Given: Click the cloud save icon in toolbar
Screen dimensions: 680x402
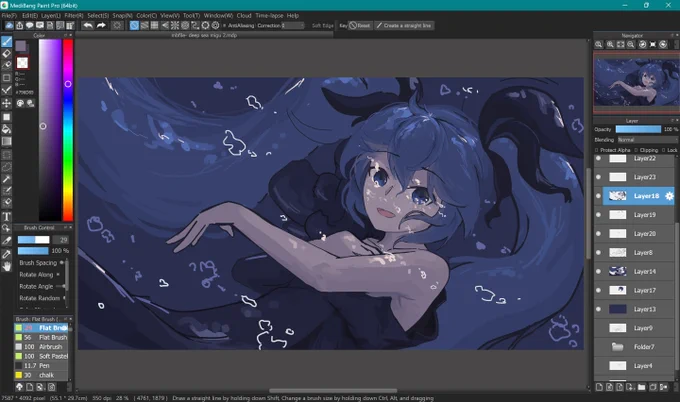Looking at the screenshot, I should [9, 26].
